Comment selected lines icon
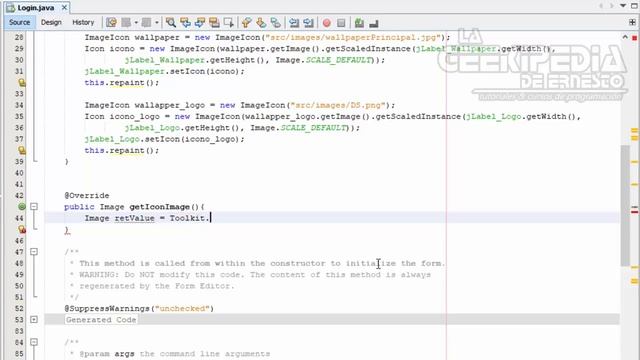Image resolution: width=640 pixels, height=360 pixels. point(359,22)
